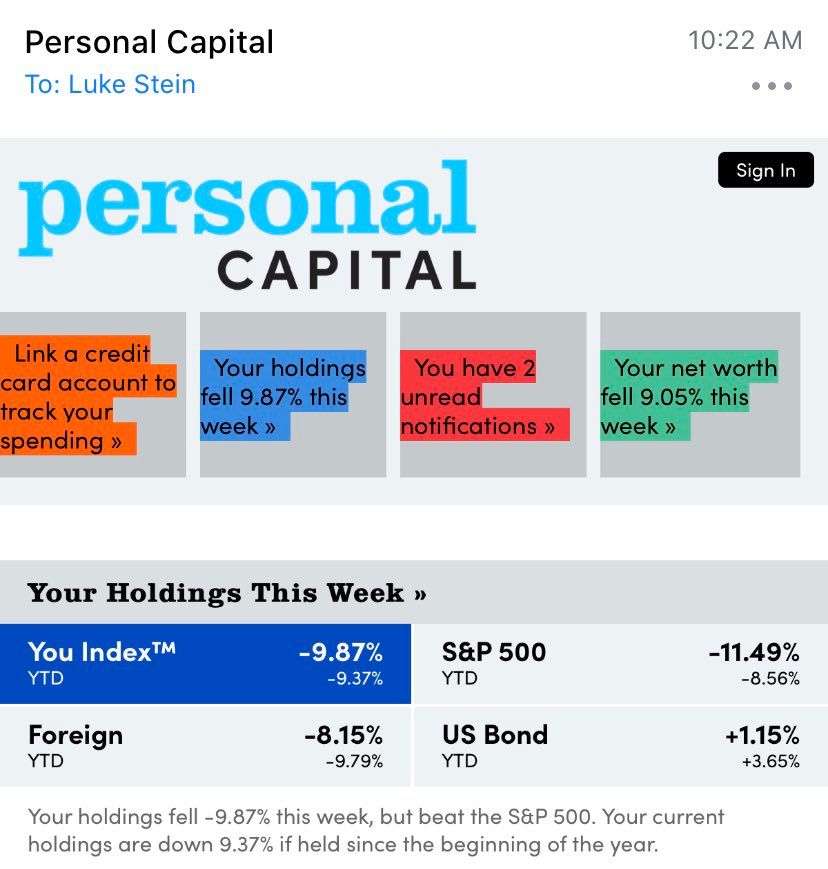Screen dimensions: 828x869
Task: Click the -9.87% You Index value
Action: [x=340, y=653]
